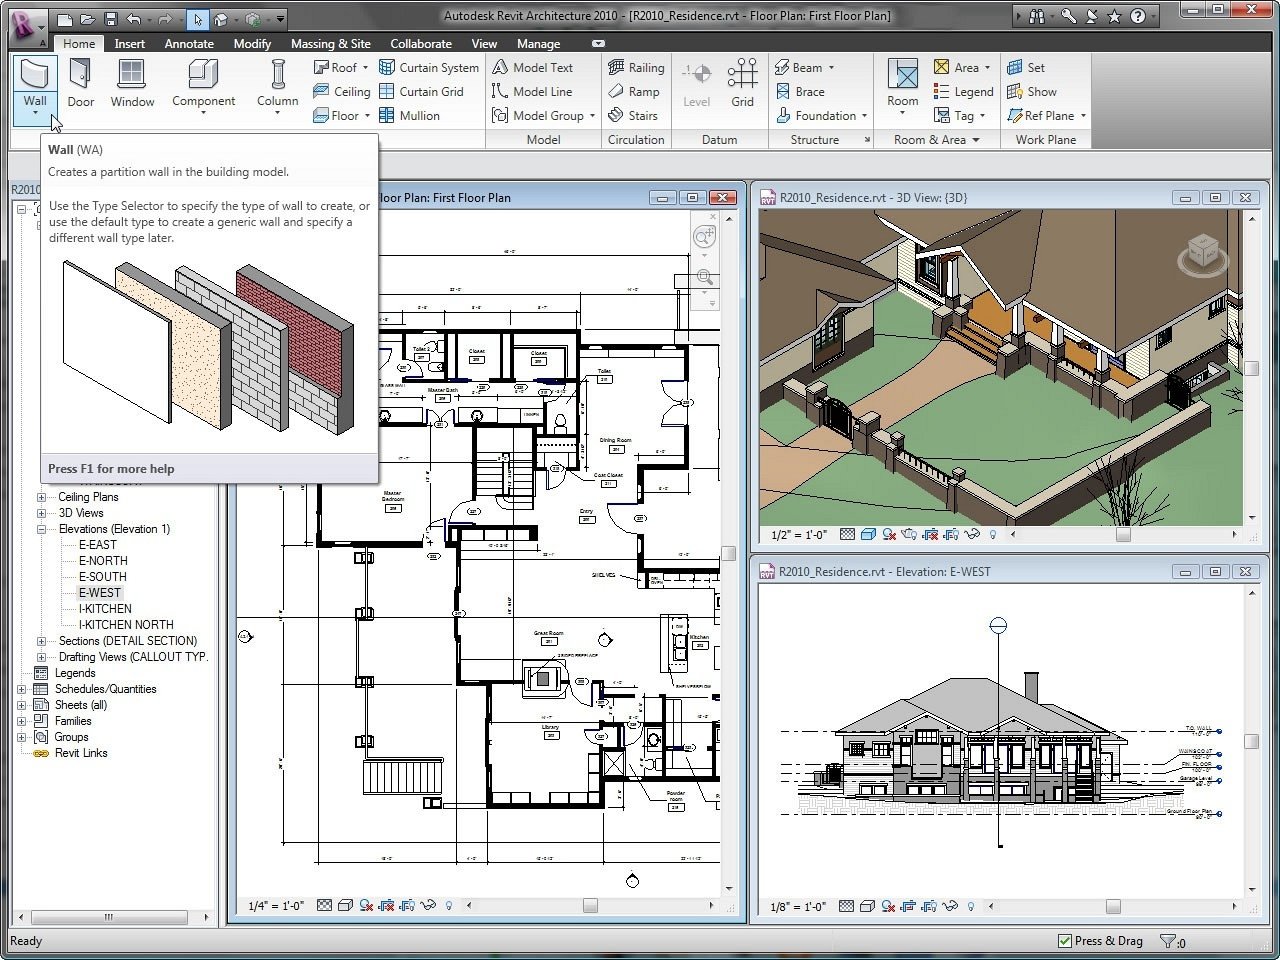Image resolution: width=1280 pixels, height=960 pixels.
Task: Open the Manage menu tab
Action: click(x=538, y=43)
